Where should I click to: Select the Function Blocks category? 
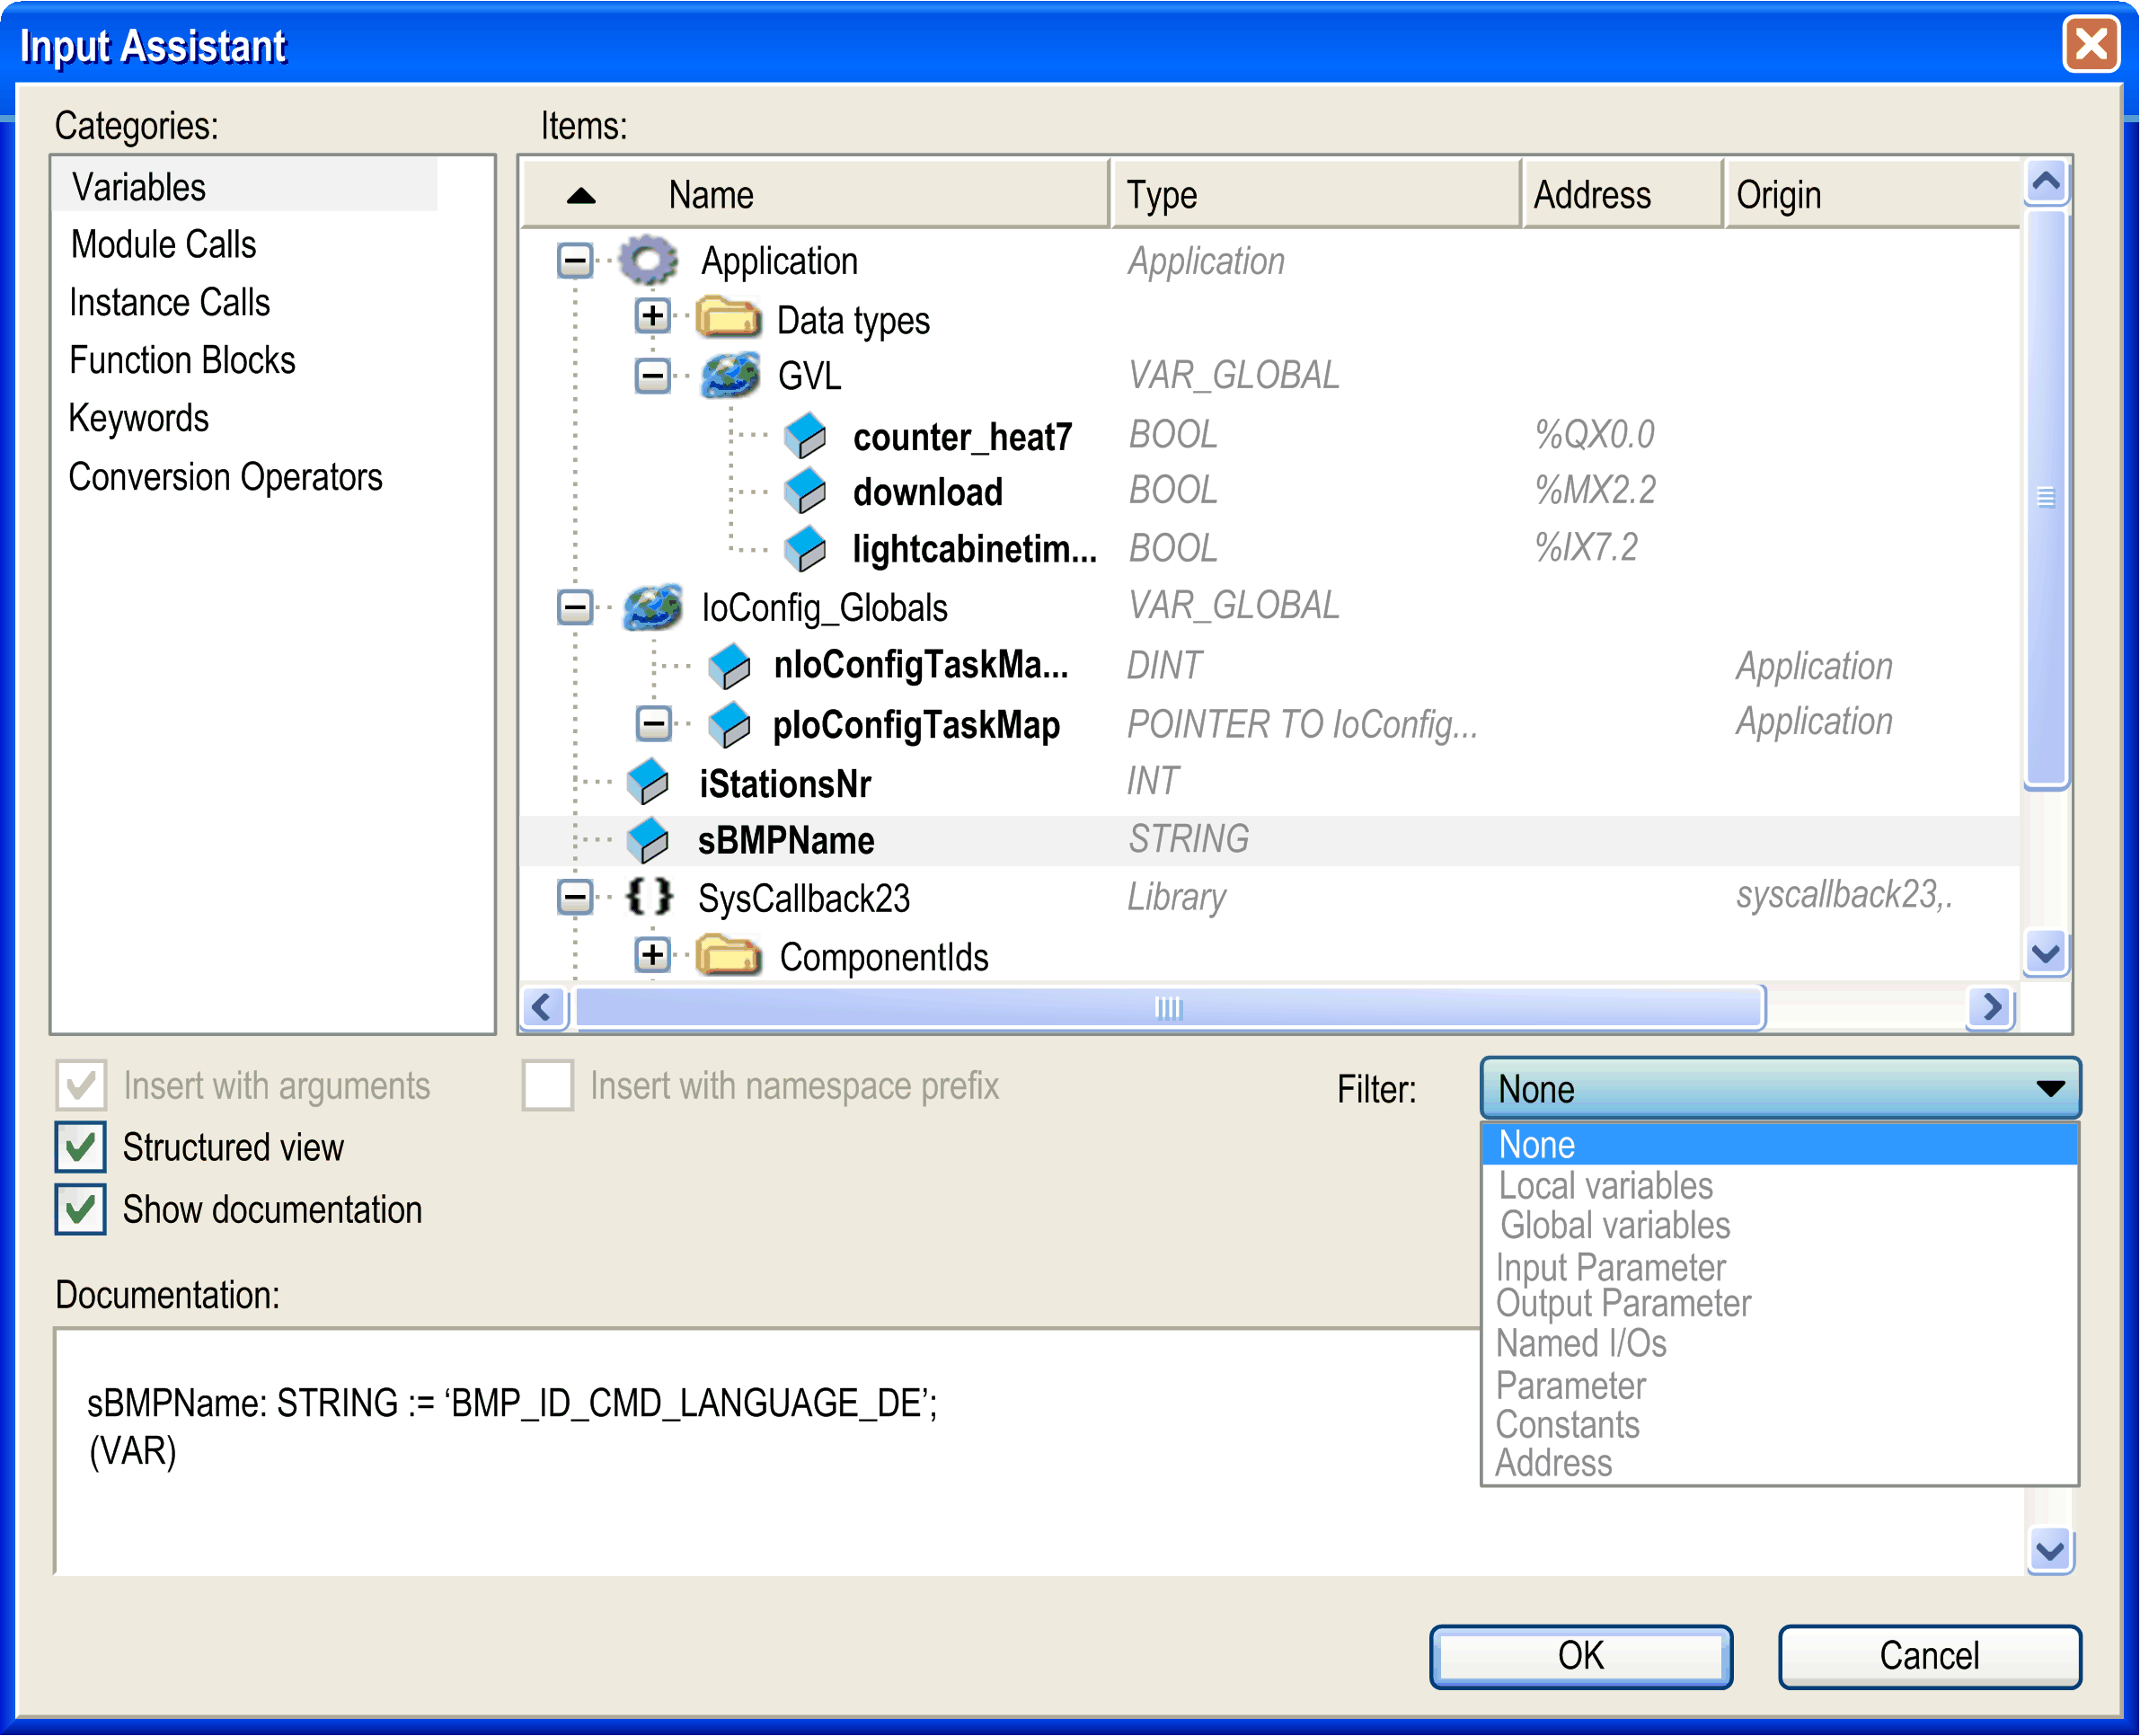[182, 360]
